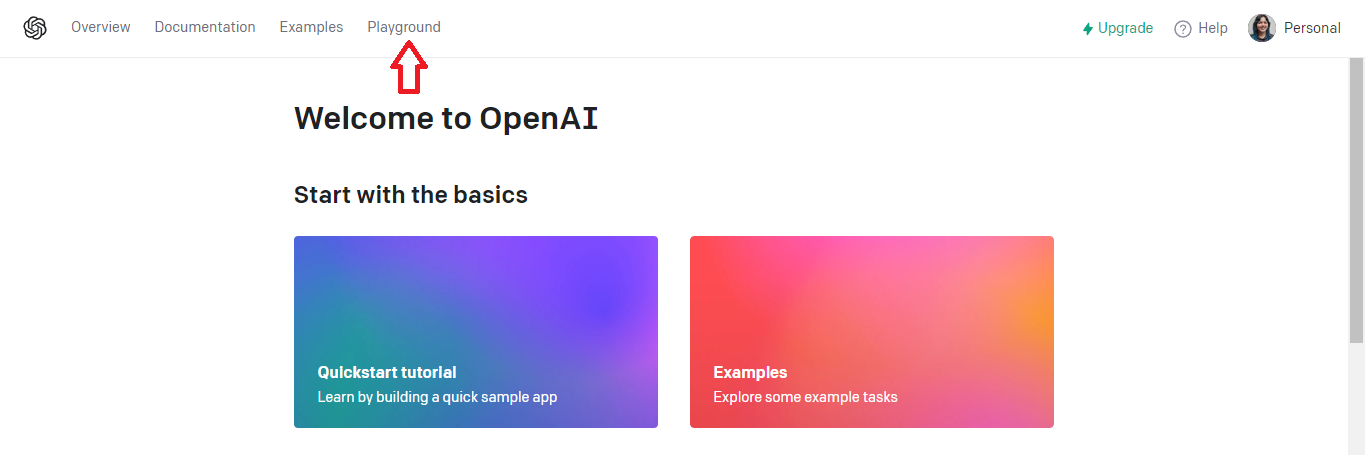The image size is (1365, 455).
Task: Click the Upgrade text link
Action: pos(1125,28)
